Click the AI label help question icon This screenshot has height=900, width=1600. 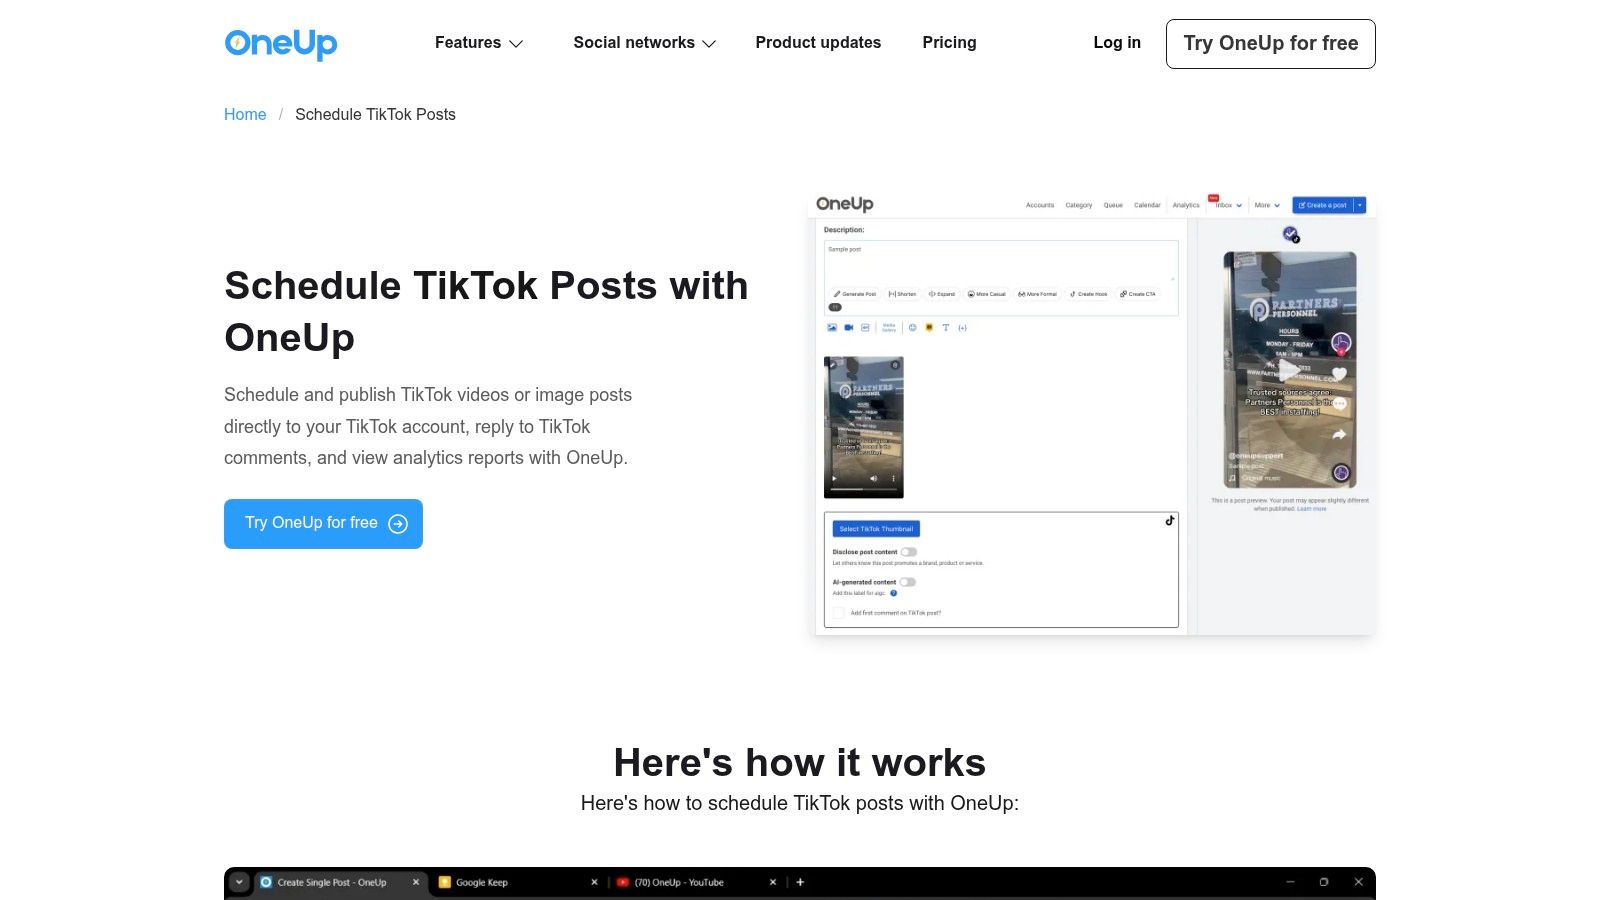894,593
